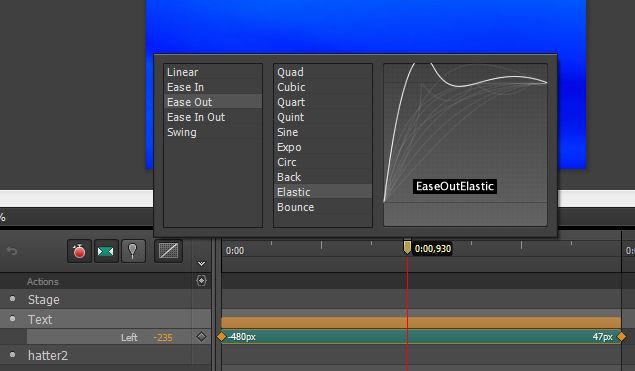This screenshot has height=371, width=635.
Task: Toggle visibility dot of hatter2 layer
Action: point(13,355)
